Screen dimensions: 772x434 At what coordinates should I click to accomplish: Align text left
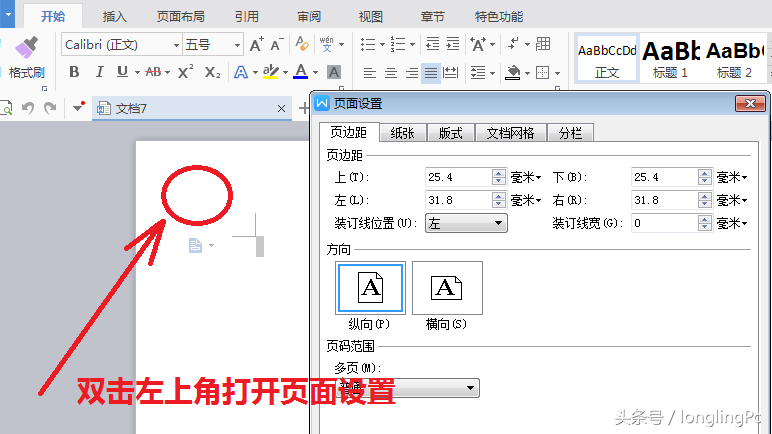(x=370, y=73)
